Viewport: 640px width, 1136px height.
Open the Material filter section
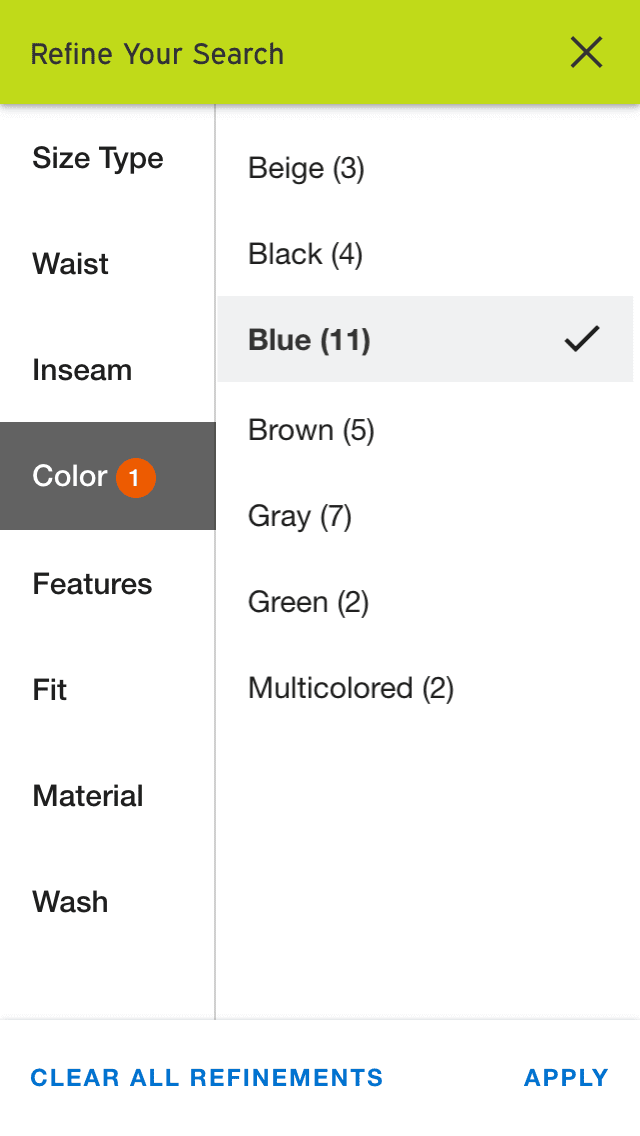click(x=88, y=795)
